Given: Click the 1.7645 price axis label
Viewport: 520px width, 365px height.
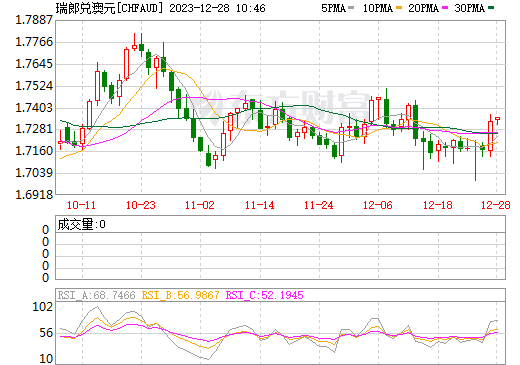Looking at the screenshot, I should [x=34, y=64].
